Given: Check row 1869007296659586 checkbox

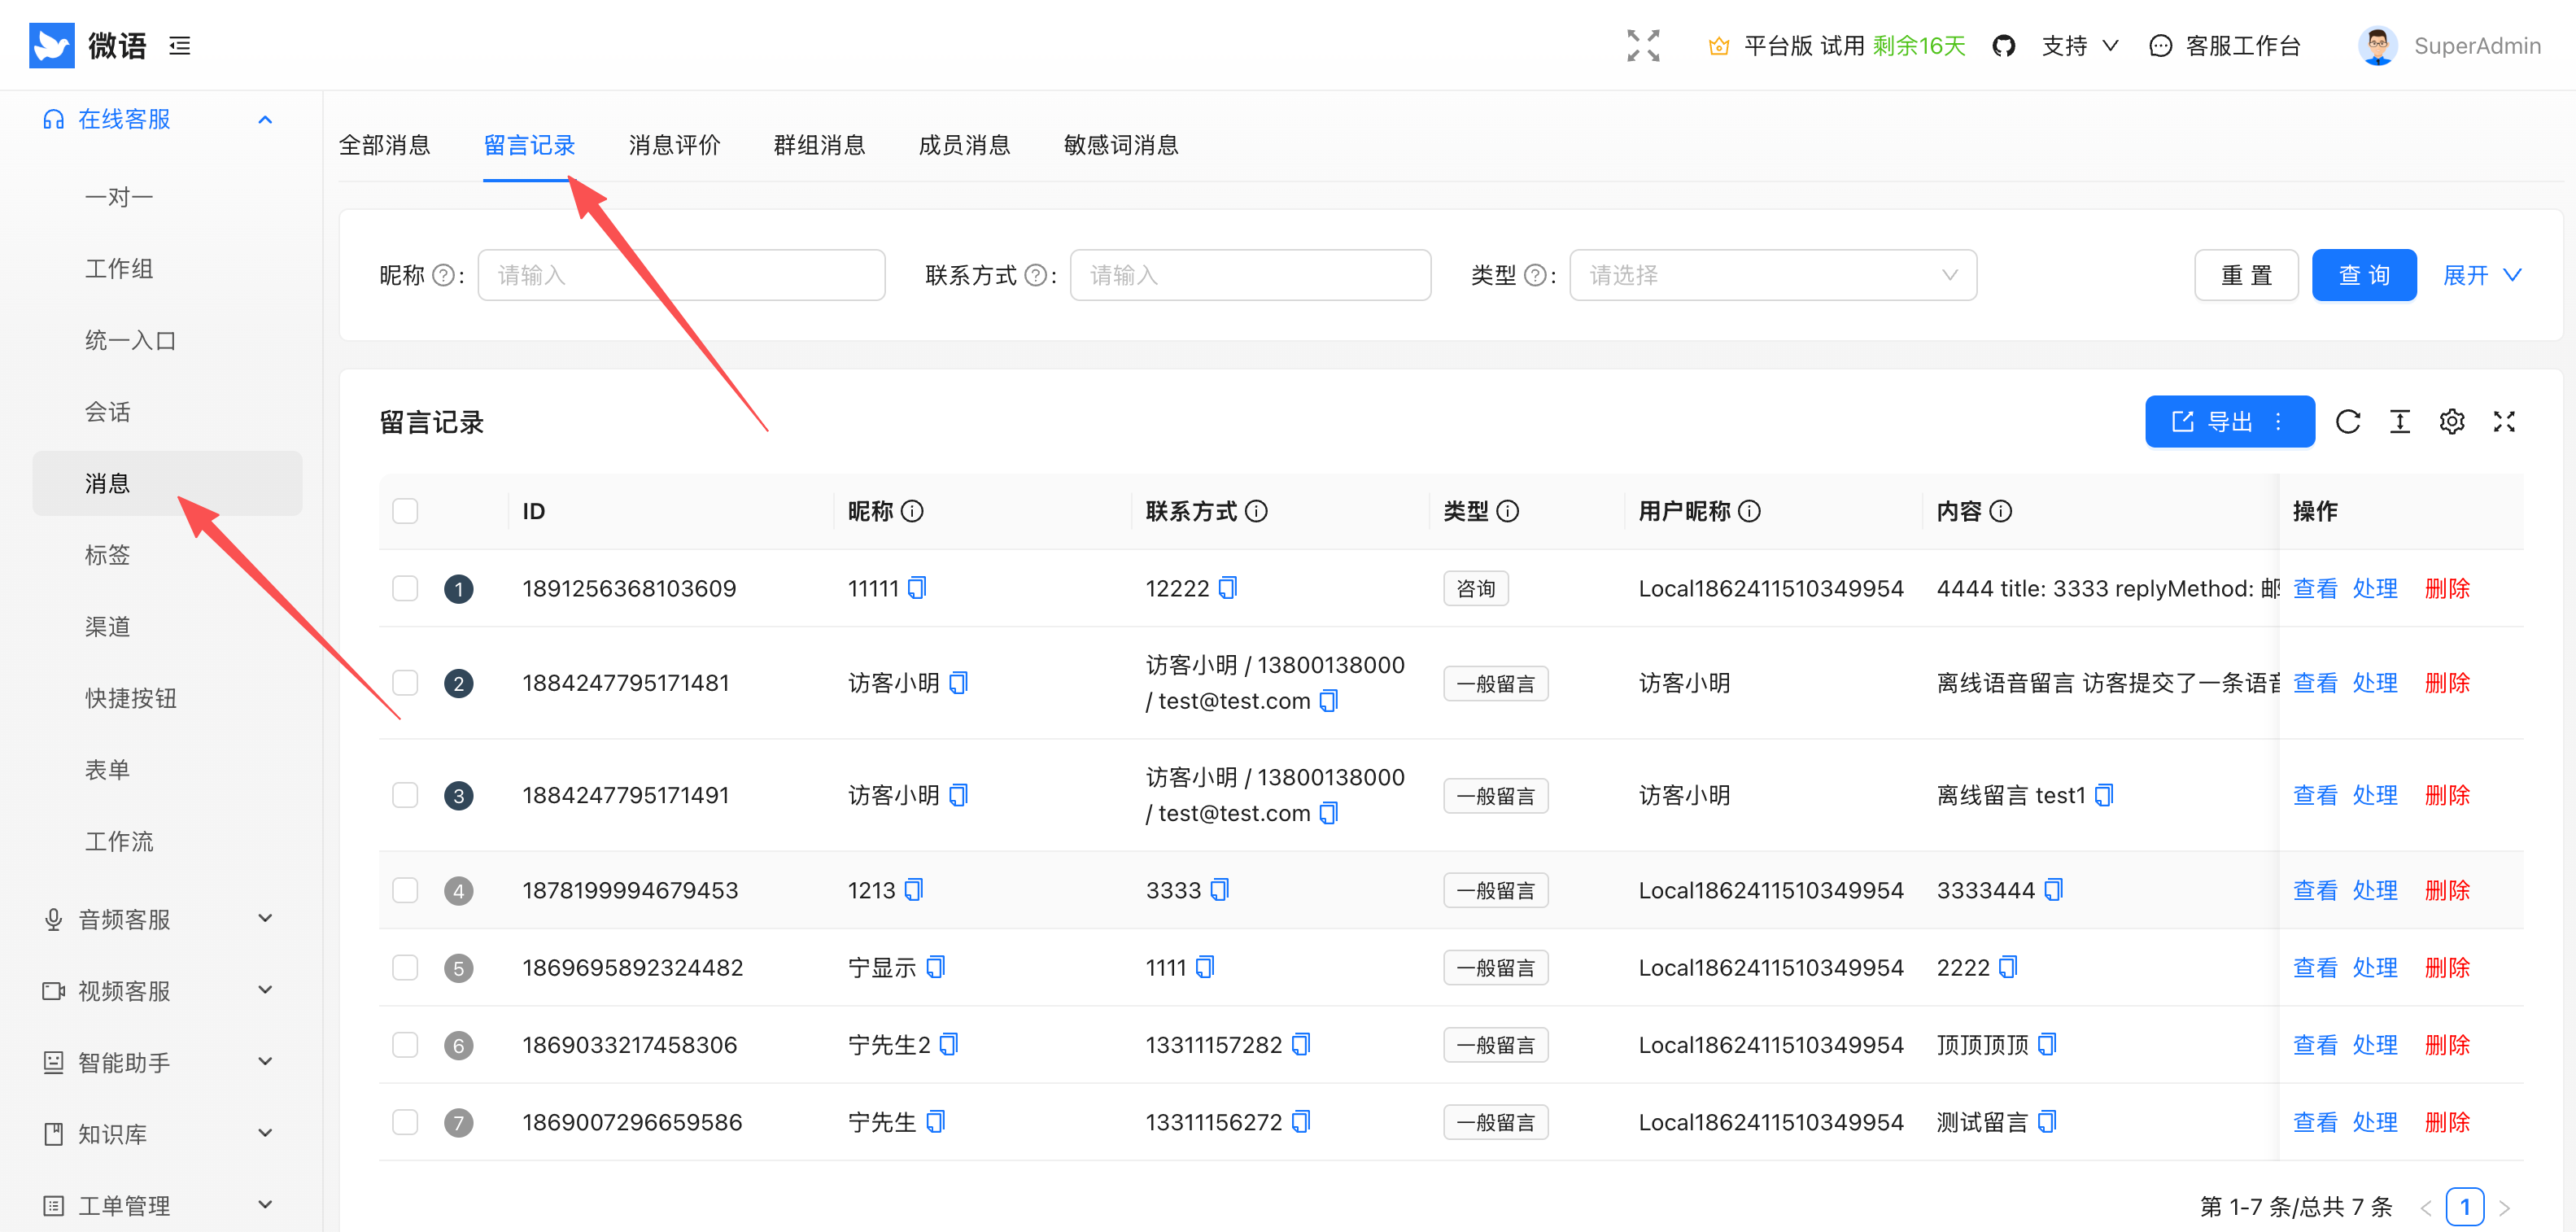Looking at the screenshot, I should pyautogui.click(x=405, y=1122).
